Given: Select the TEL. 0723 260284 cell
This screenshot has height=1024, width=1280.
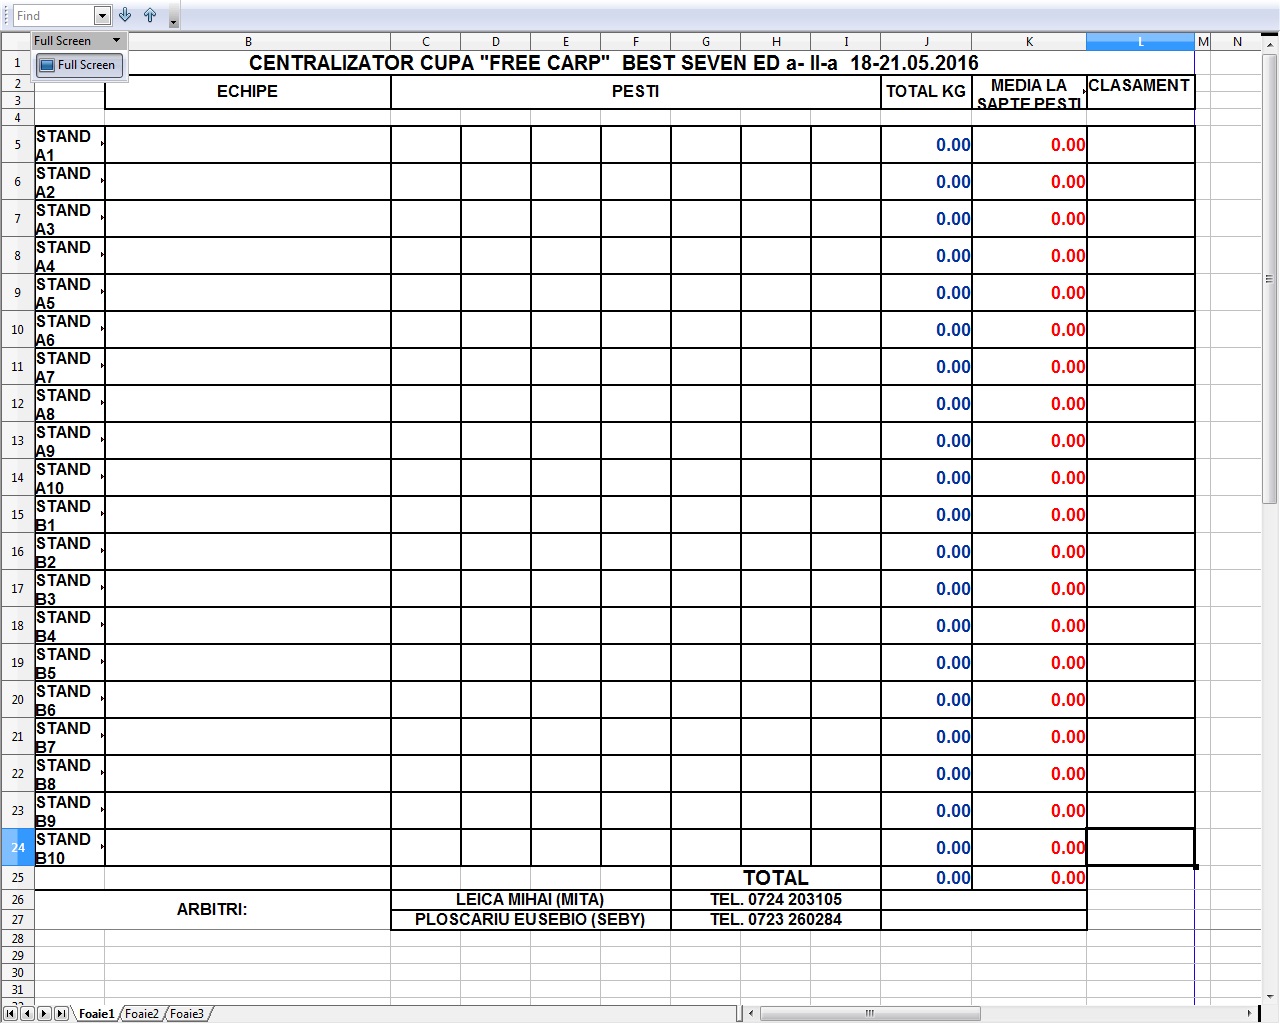Looking at the screenshot, I should pyautogui.click(x=776, y=920).
